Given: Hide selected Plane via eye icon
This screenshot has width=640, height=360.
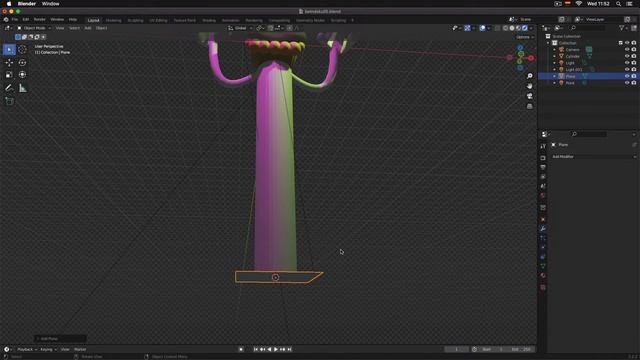Looking at the screenshot, I should click(x=627, y=76).
